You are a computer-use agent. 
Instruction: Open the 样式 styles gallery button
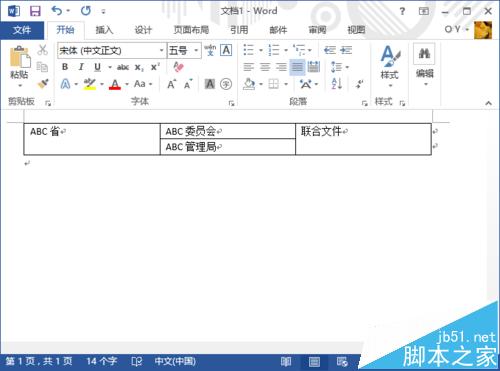click(390, 66)
